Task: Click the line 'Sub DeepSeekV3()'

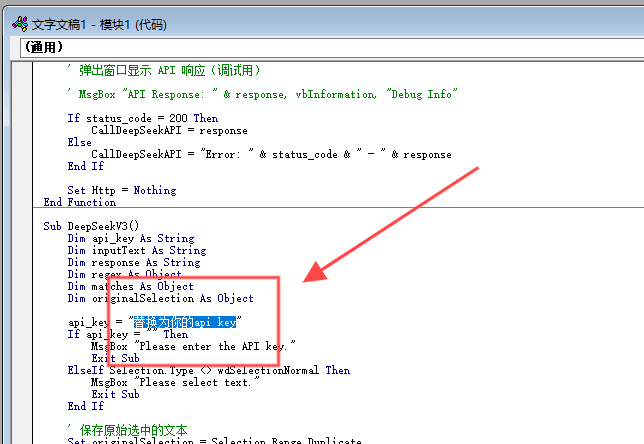Action: point(91,226)
